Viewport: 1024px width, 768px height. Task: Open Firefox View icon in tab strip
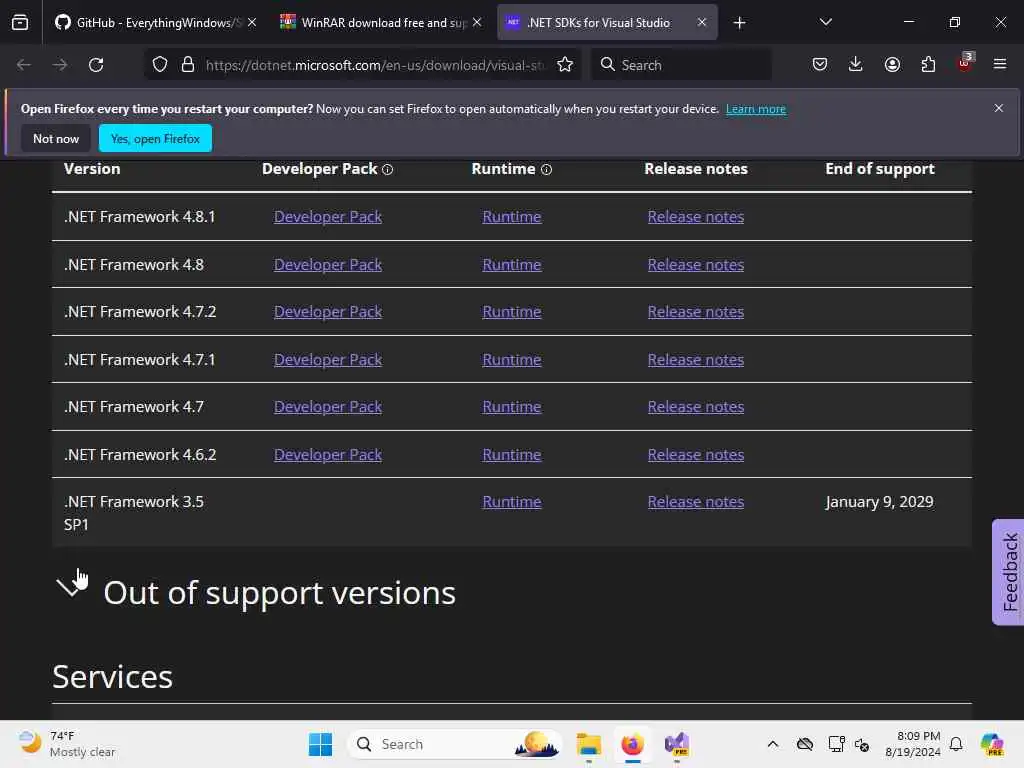click(20, 23)
